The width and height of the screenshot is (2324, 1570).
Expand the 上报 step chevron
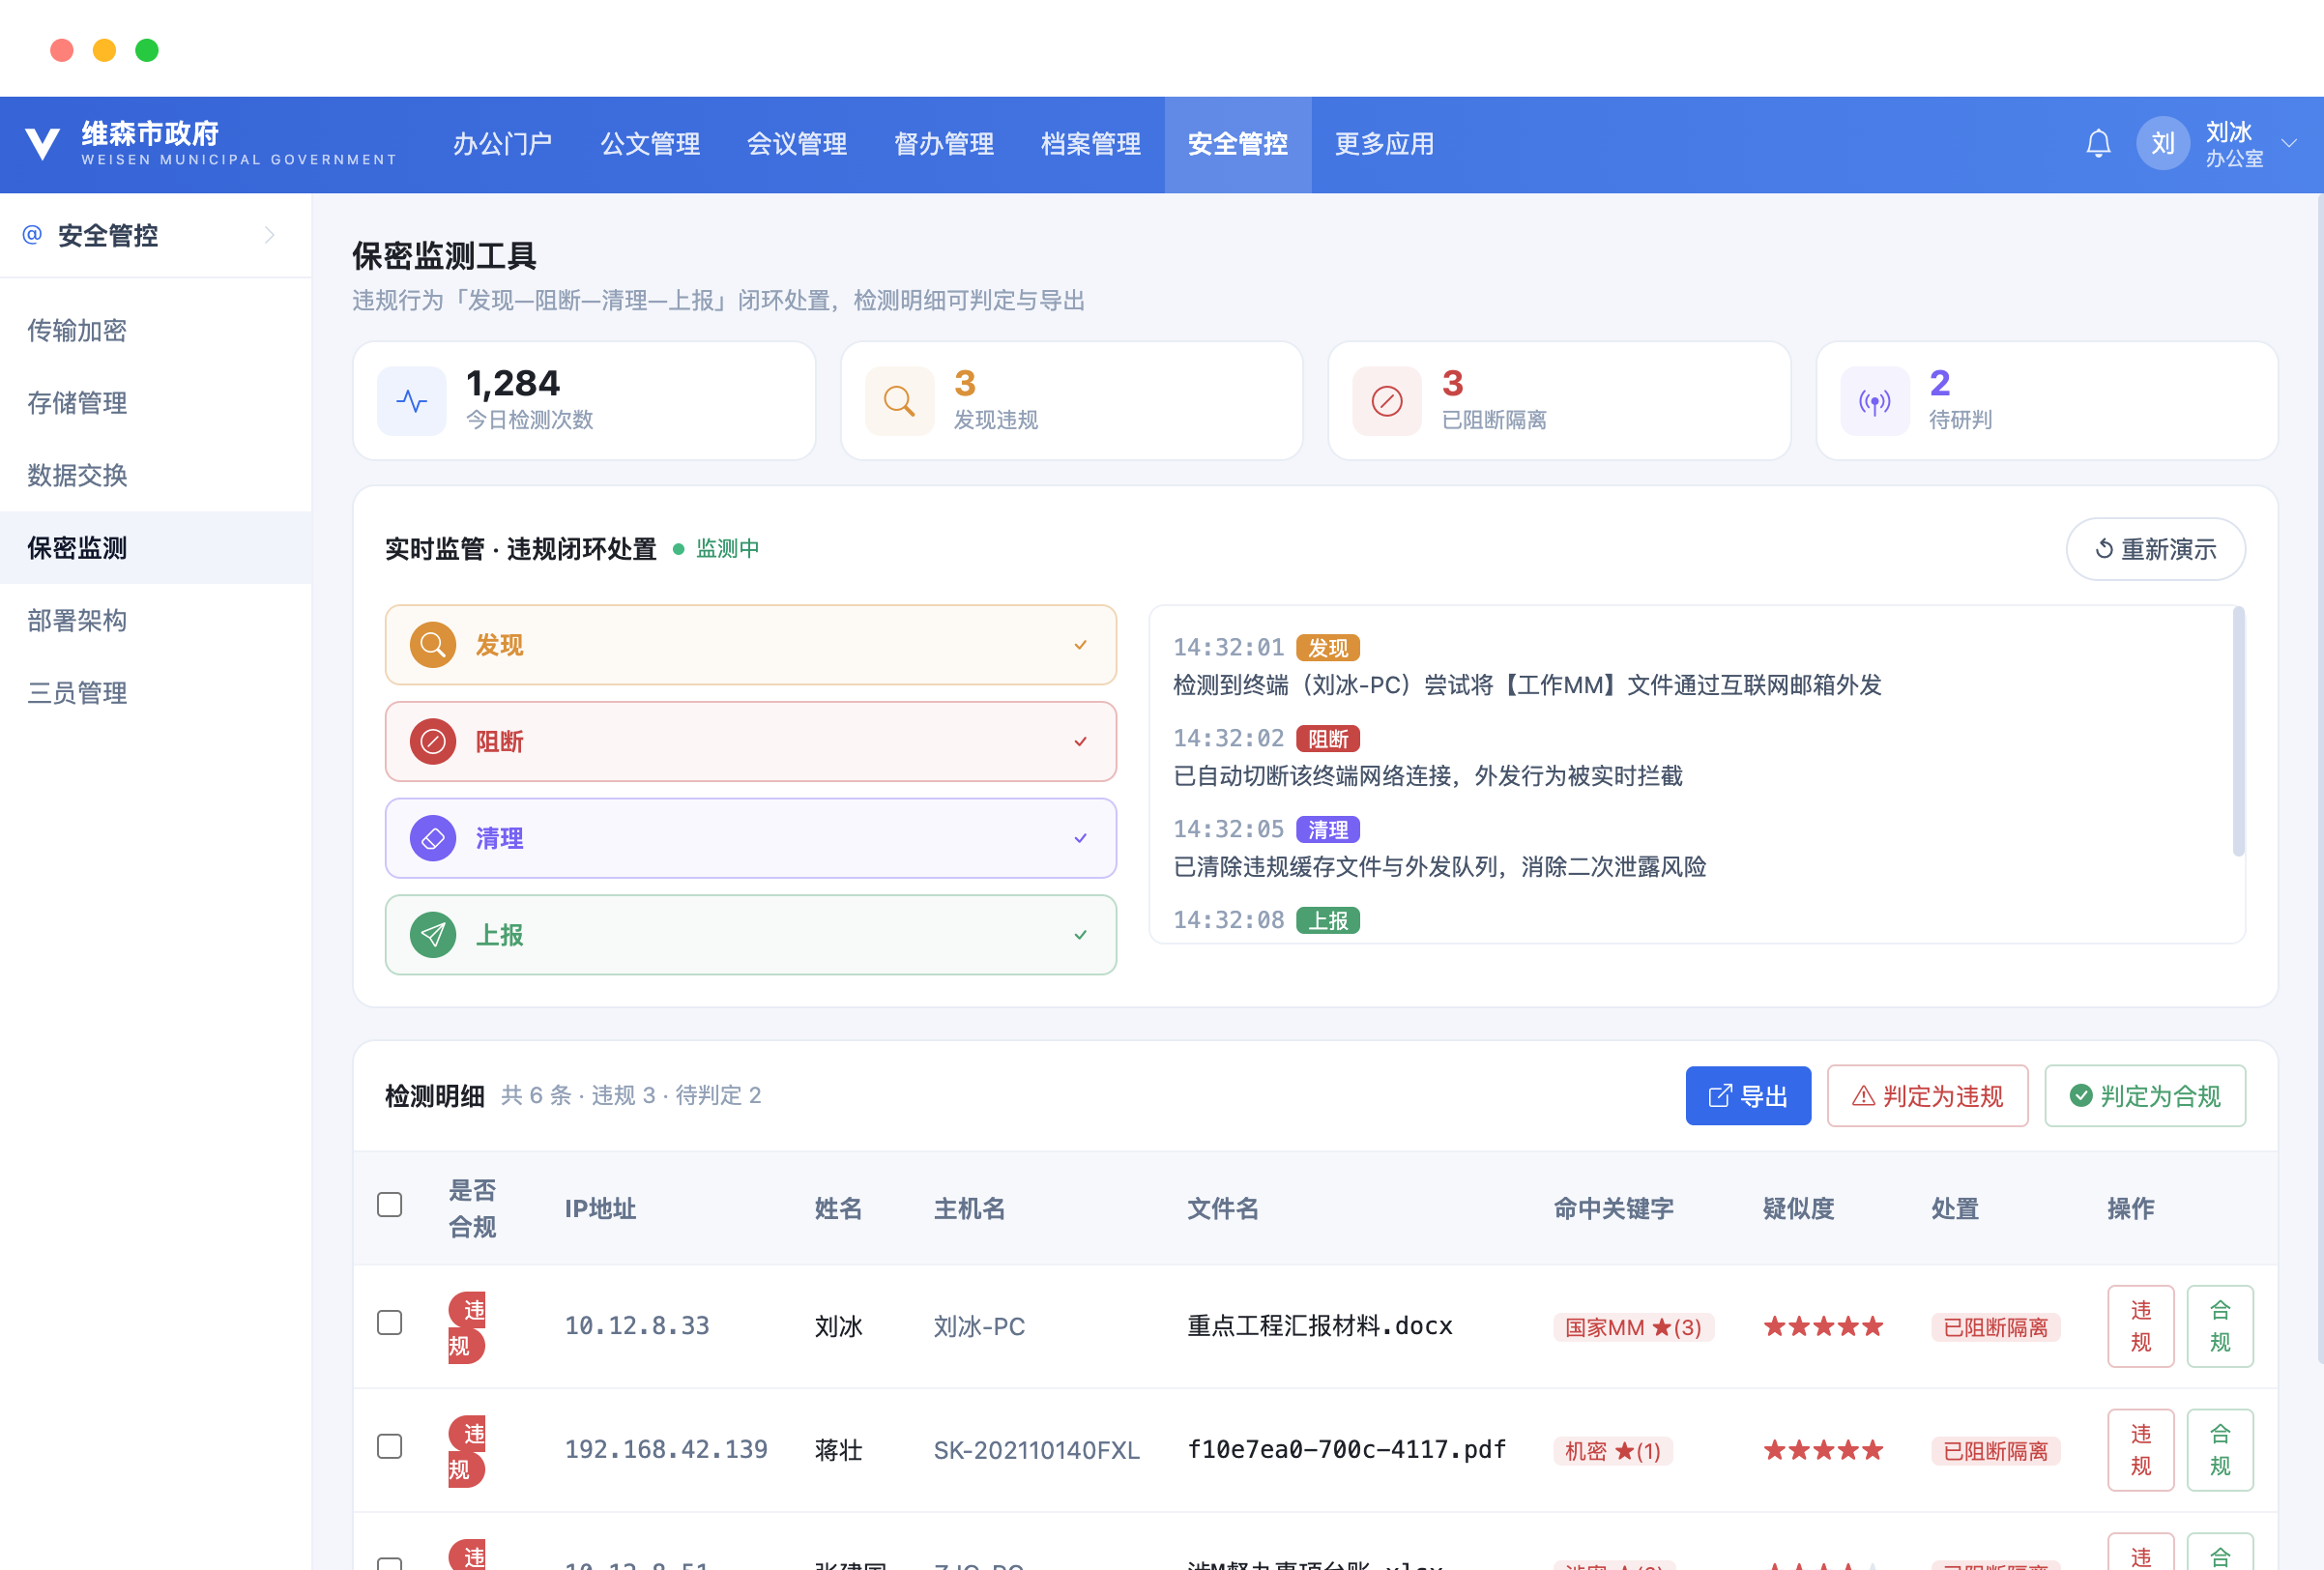point(1080,935)
